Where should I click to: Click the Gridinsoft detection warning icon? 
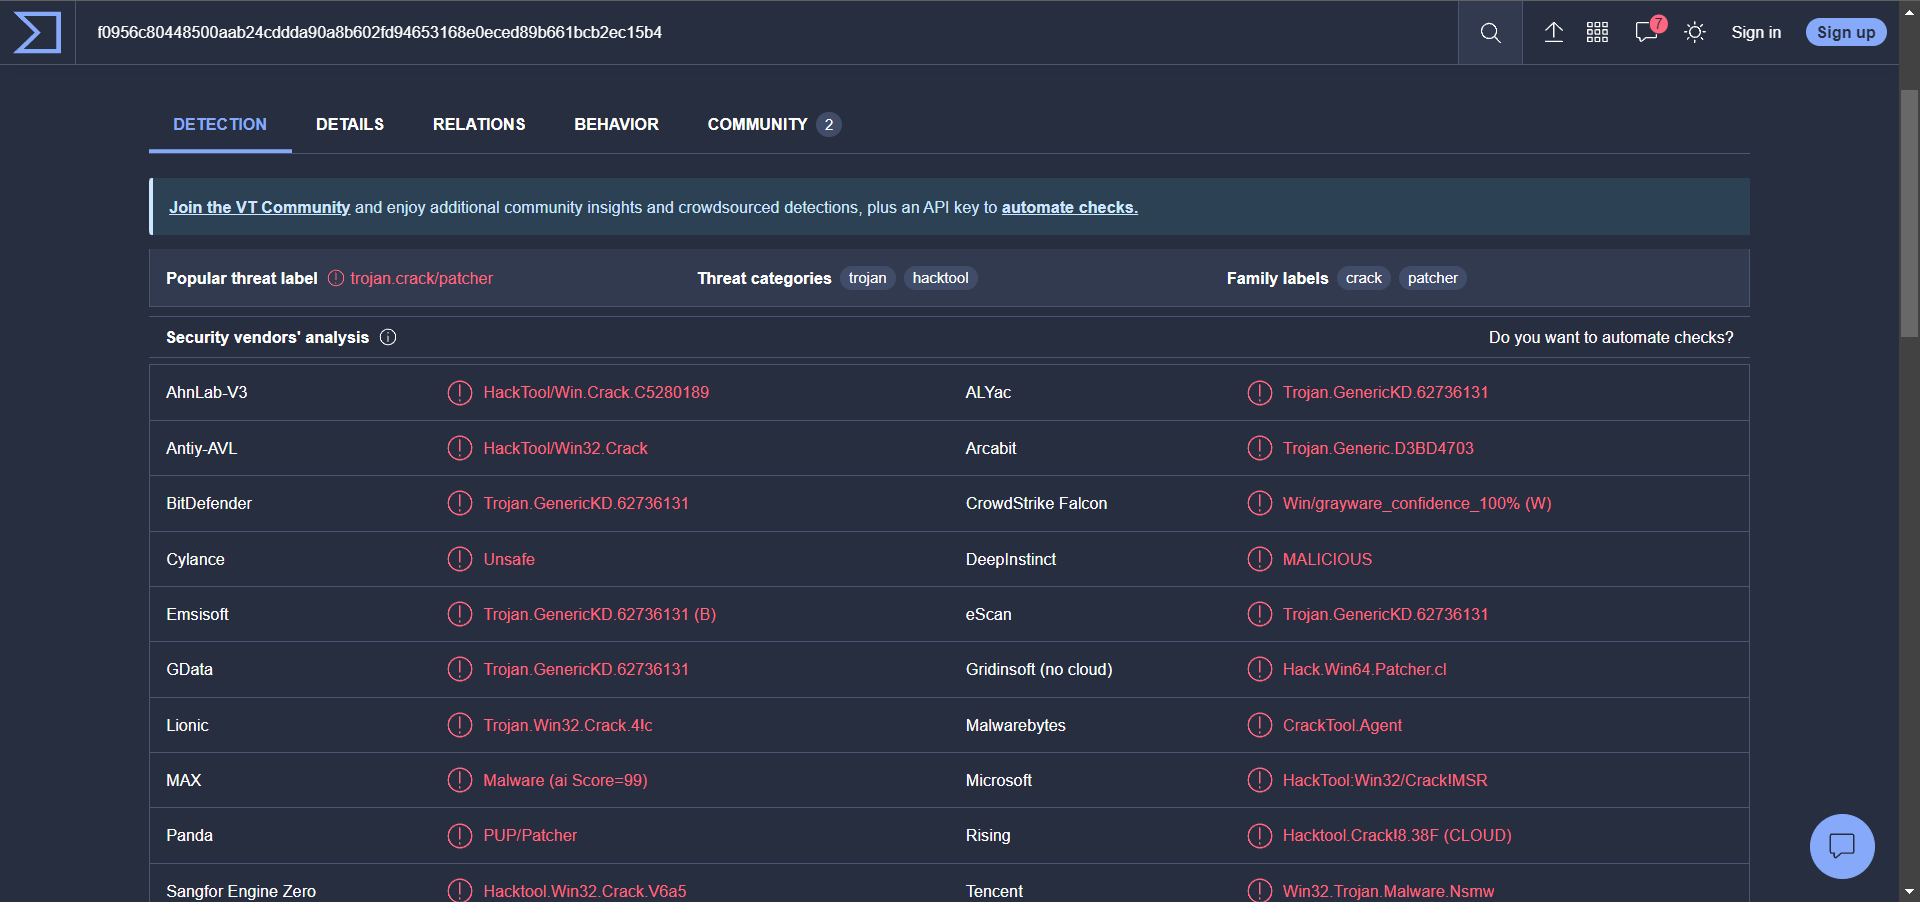point(1259,669)
